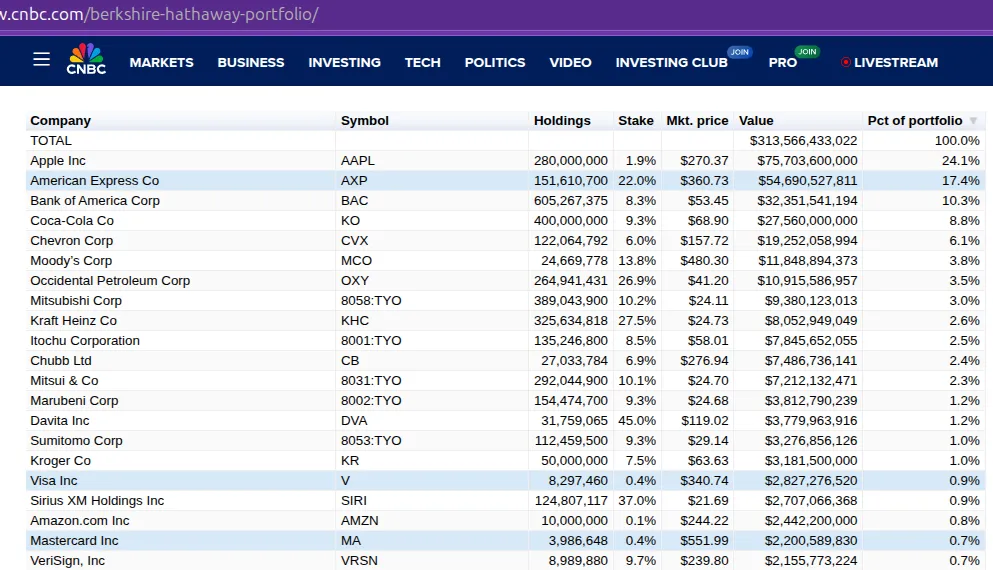Click the green JOIN badge on PRO

(807, 51)
